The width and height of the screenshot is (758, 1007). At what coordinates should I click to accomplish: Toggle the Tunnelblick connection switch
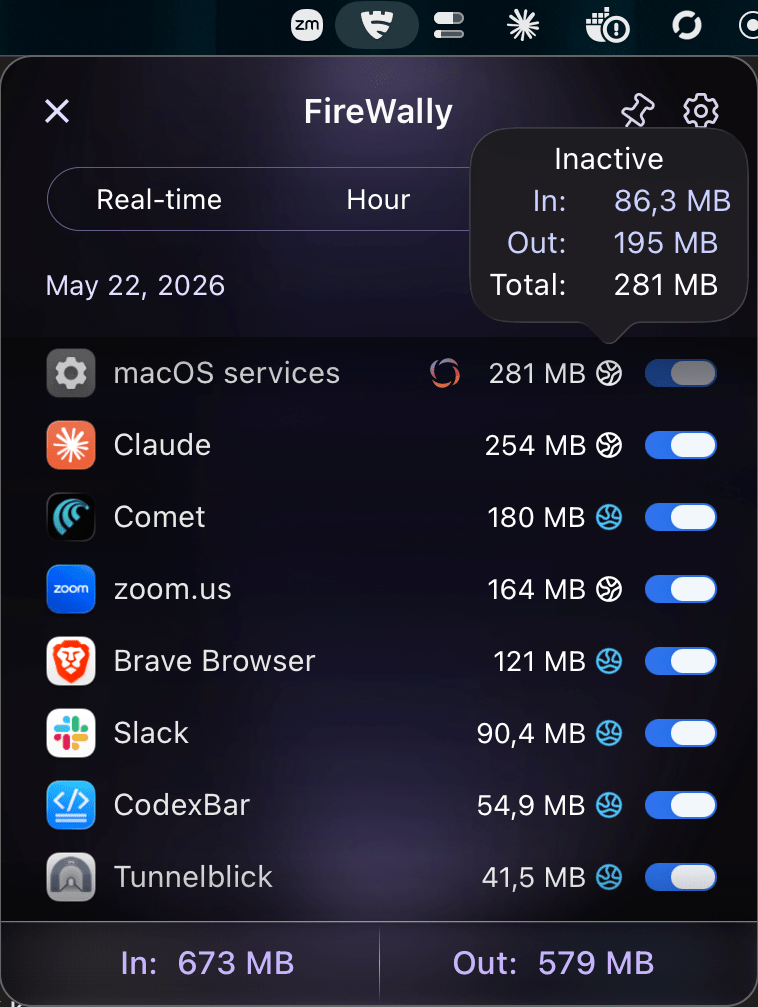pos(681,877)
